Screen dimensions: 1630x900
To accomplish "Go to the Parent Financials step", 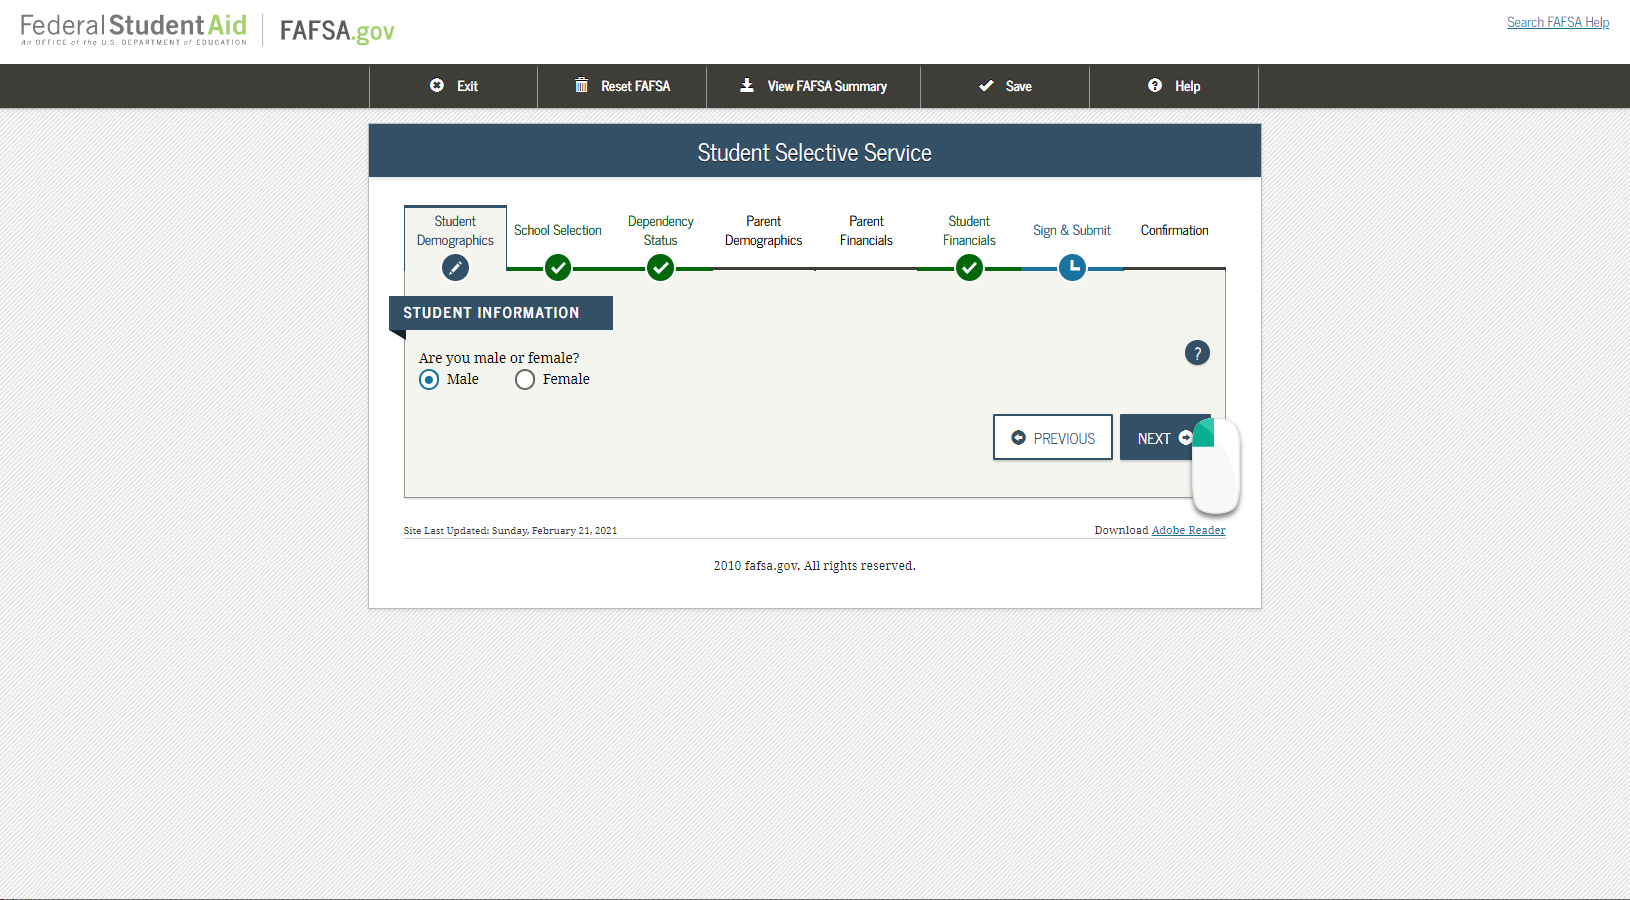I will 866,231.
